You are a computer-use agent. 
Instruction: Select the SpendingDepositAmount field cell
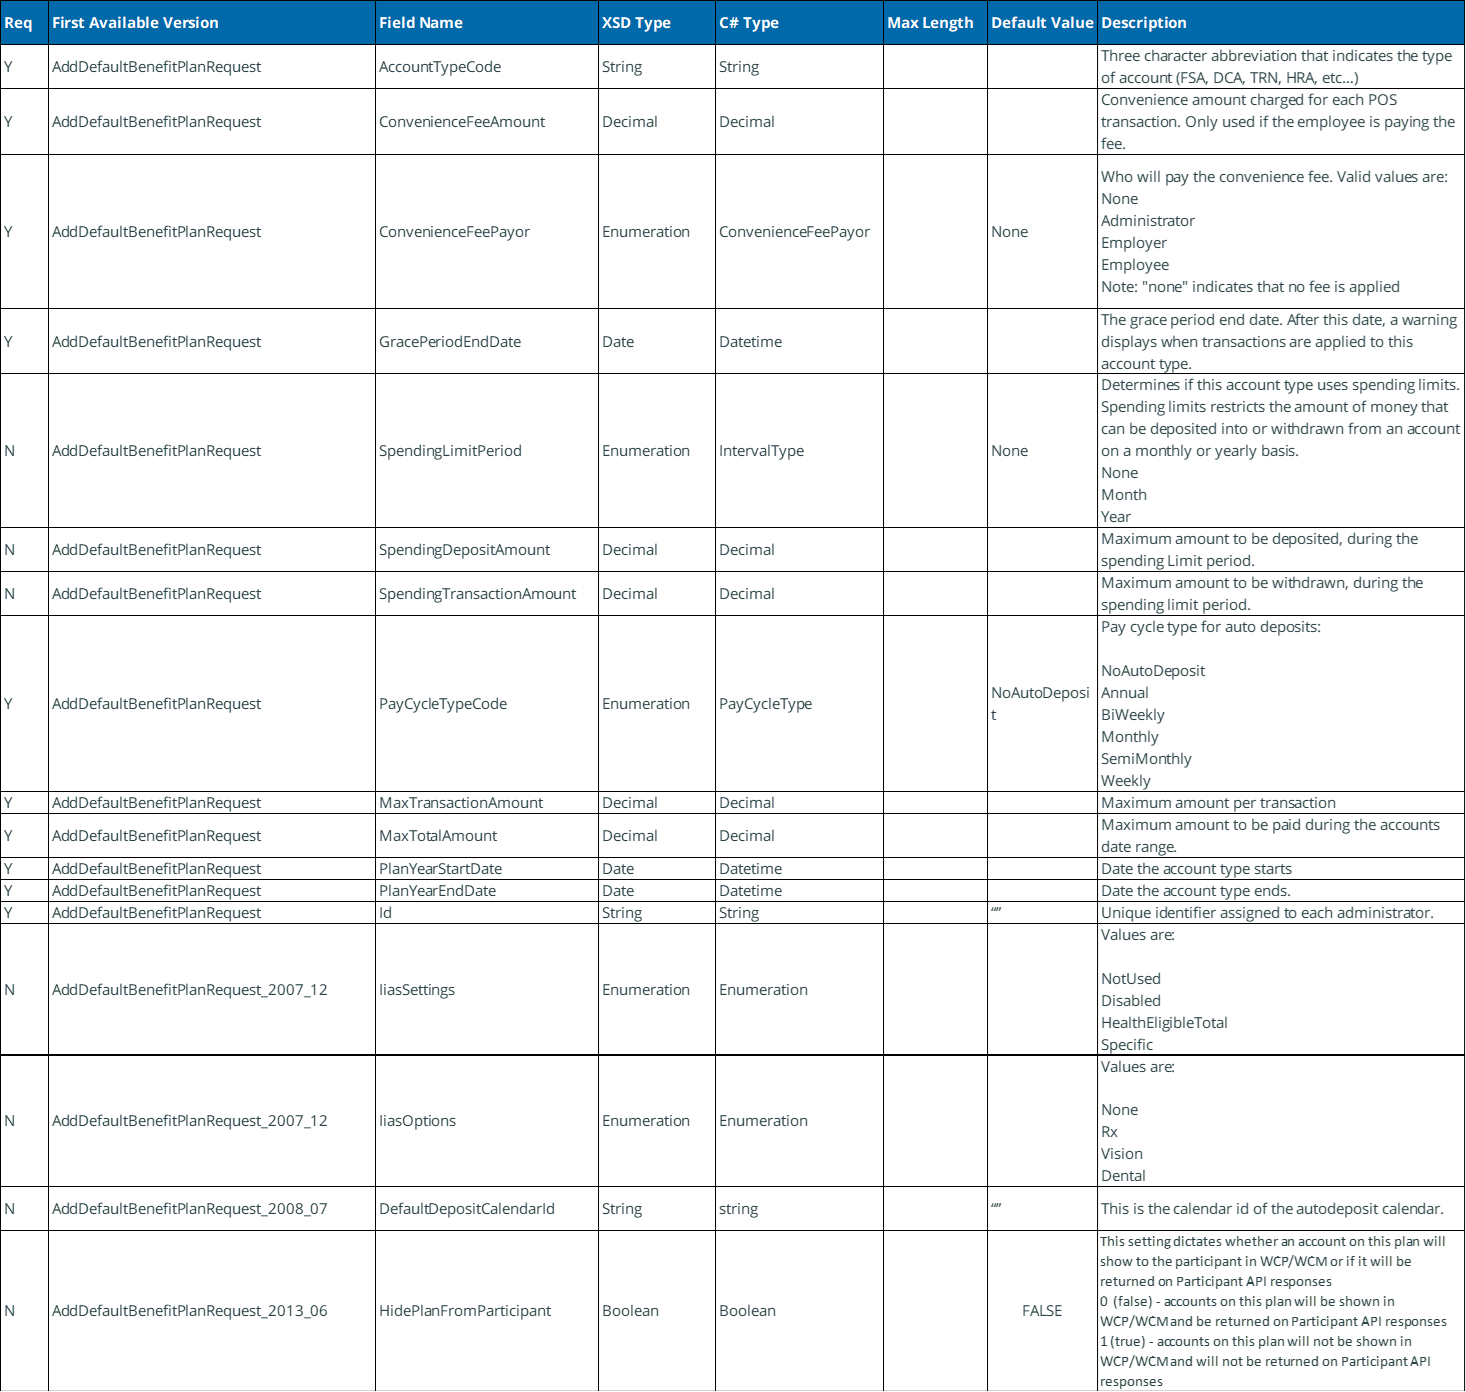486,550
